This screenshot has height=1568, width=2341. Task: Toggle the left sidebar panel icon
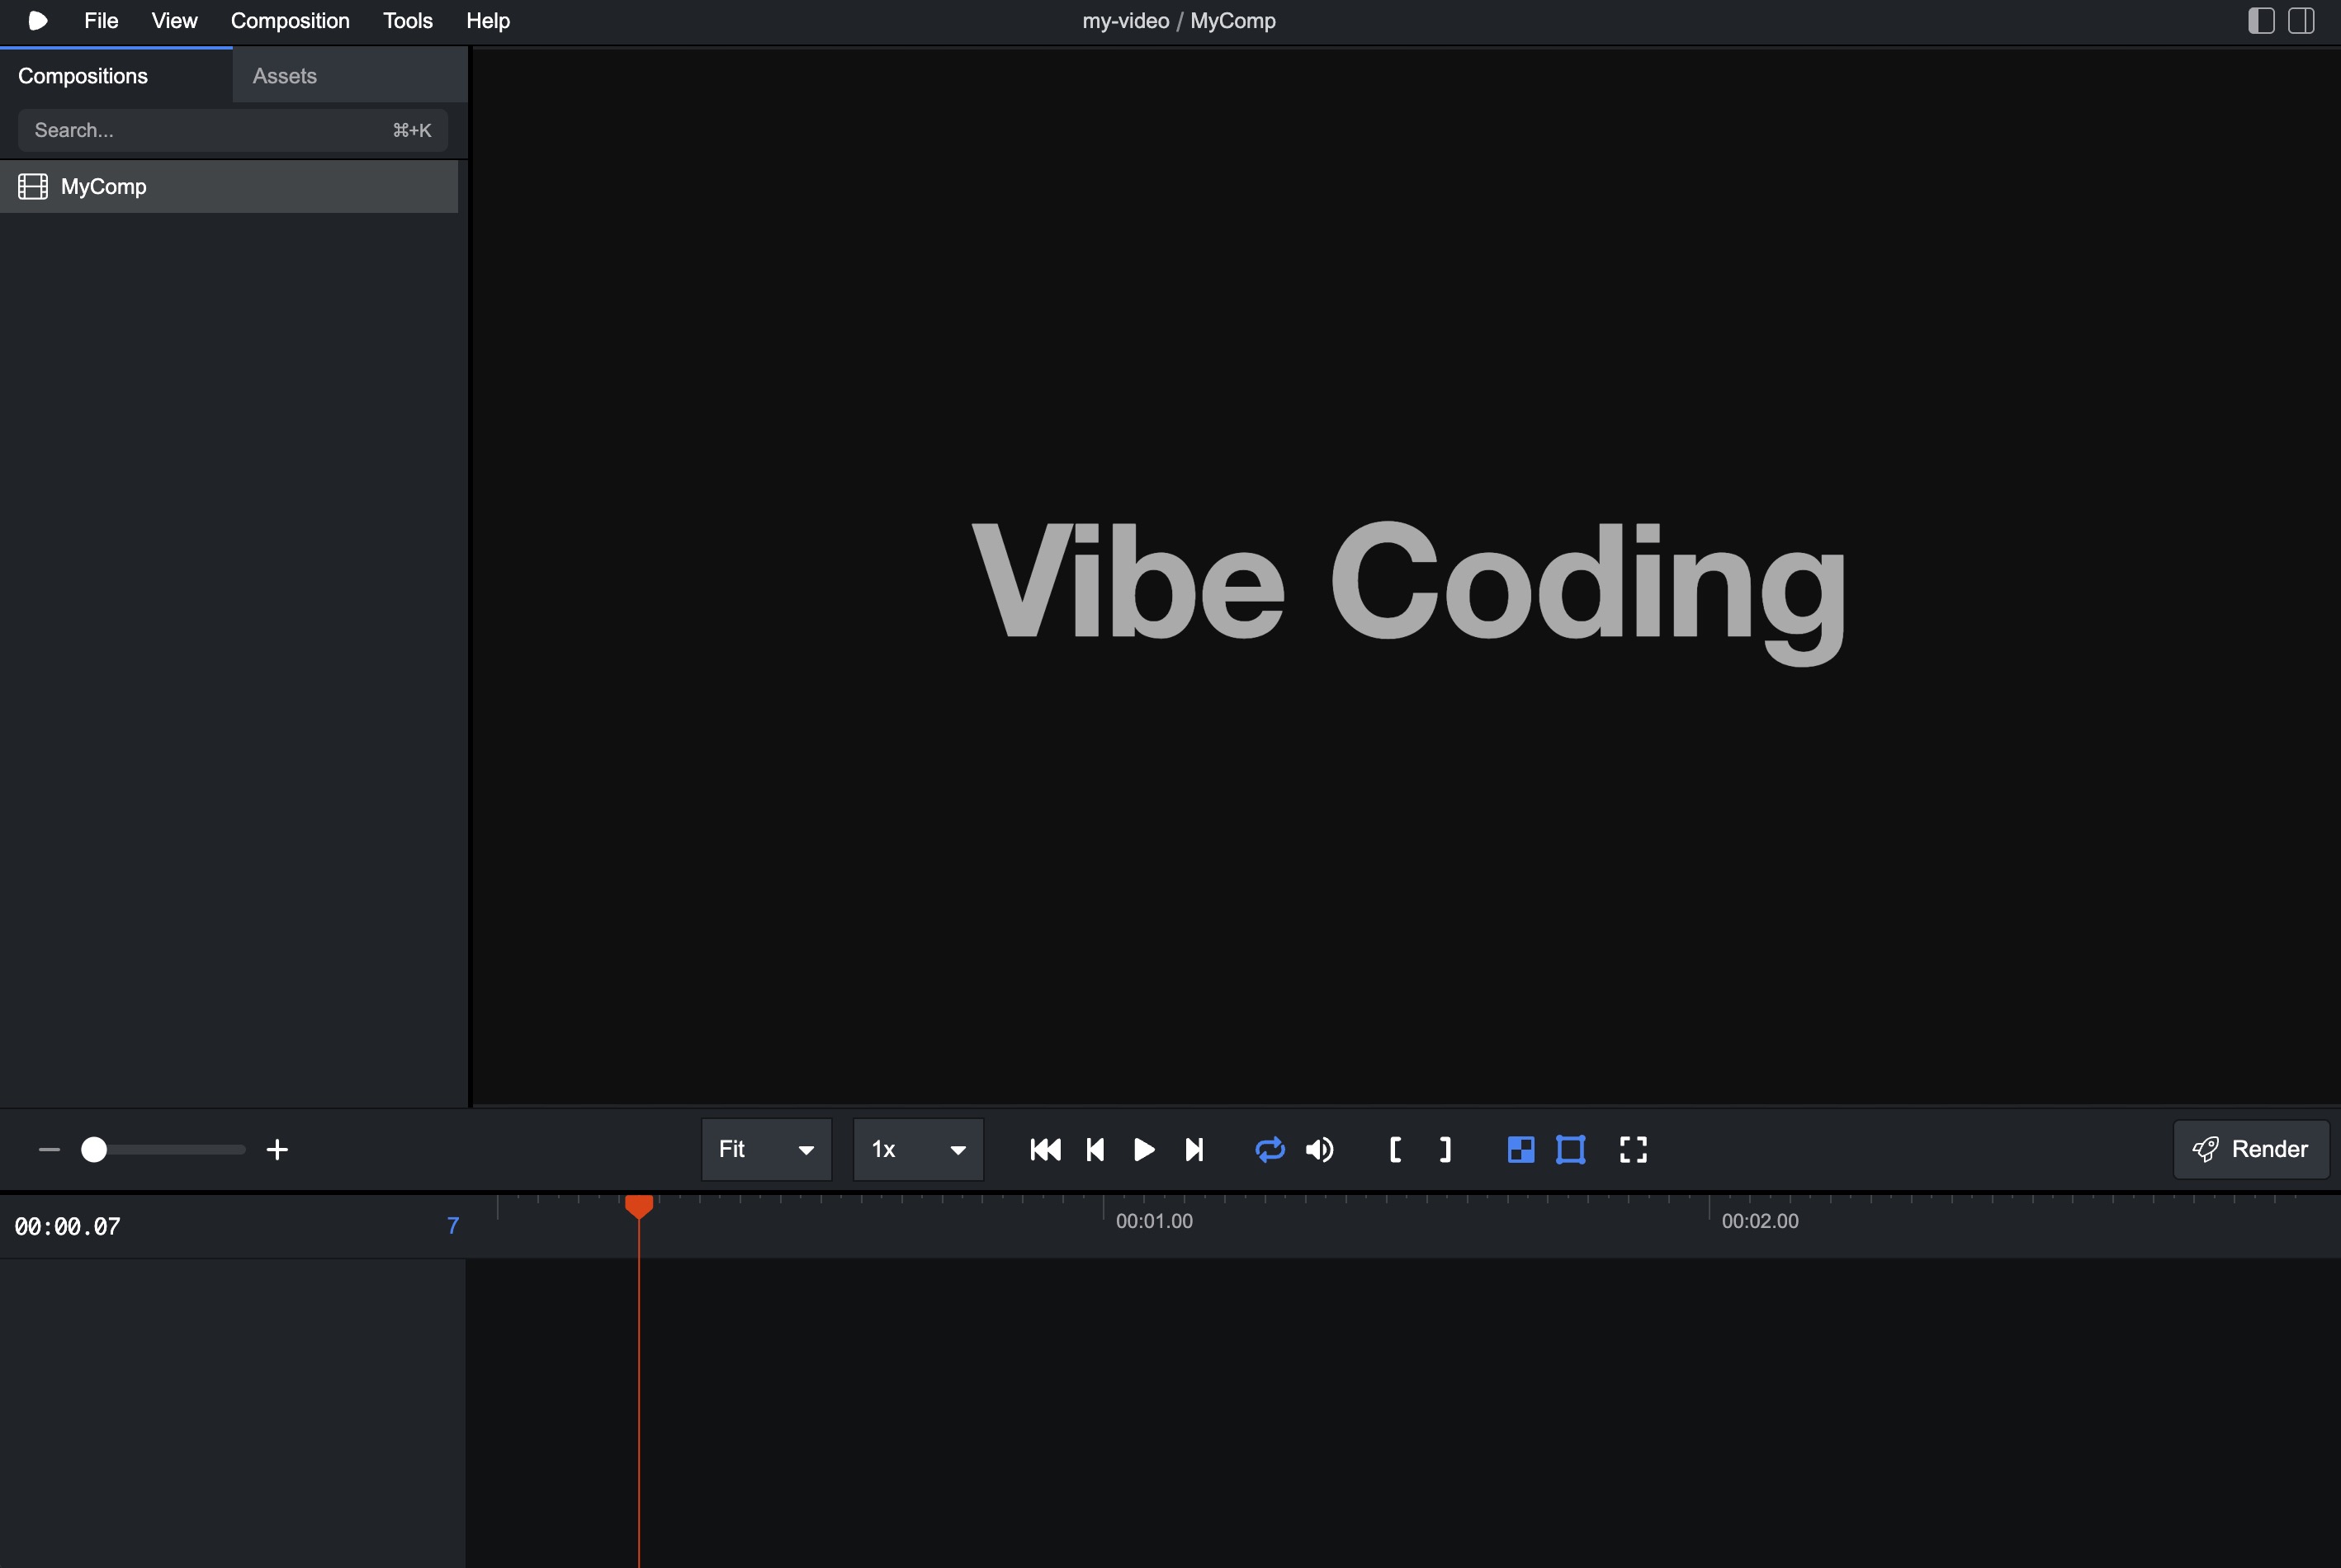point(2261,20)
